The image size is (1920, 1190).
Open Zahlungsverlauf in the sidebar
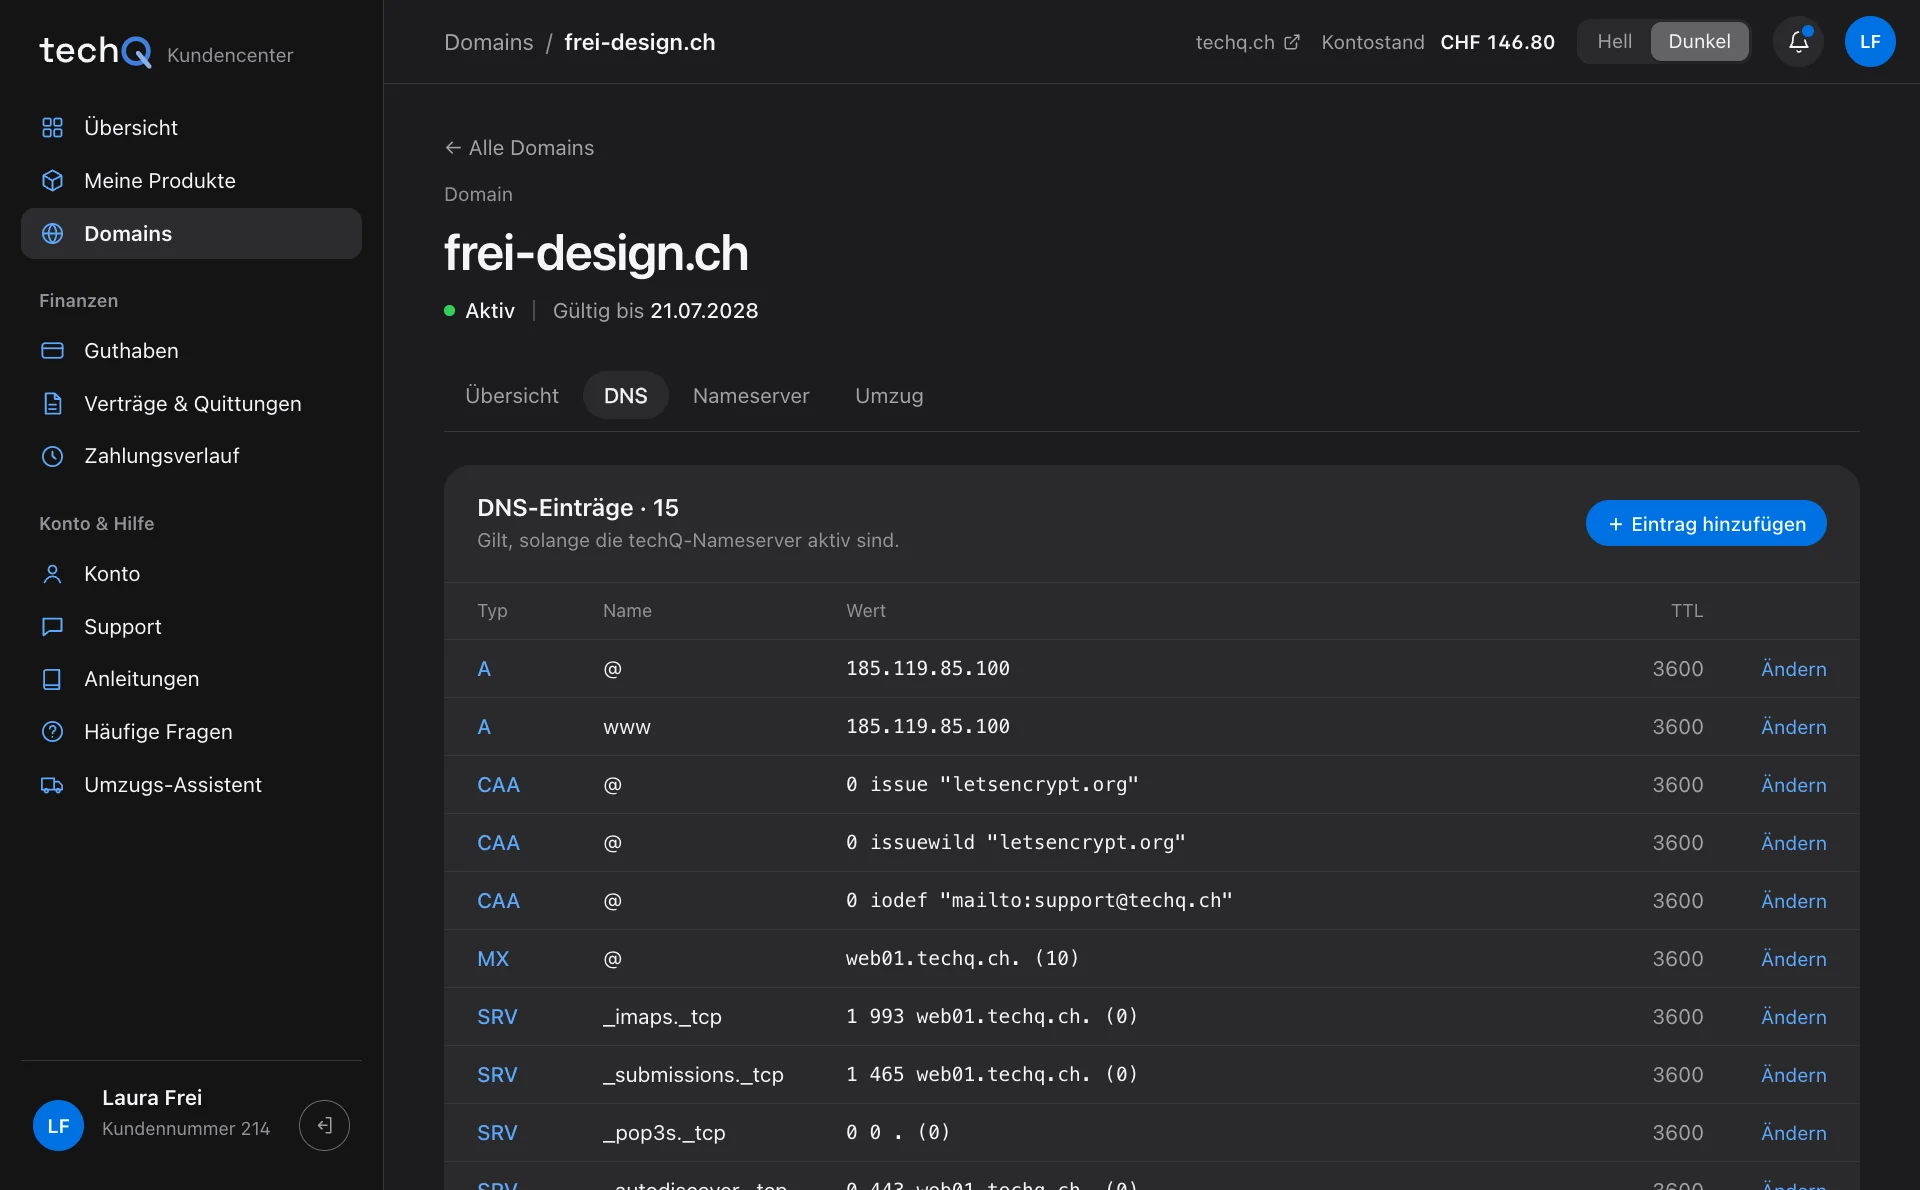pos(191,456)
